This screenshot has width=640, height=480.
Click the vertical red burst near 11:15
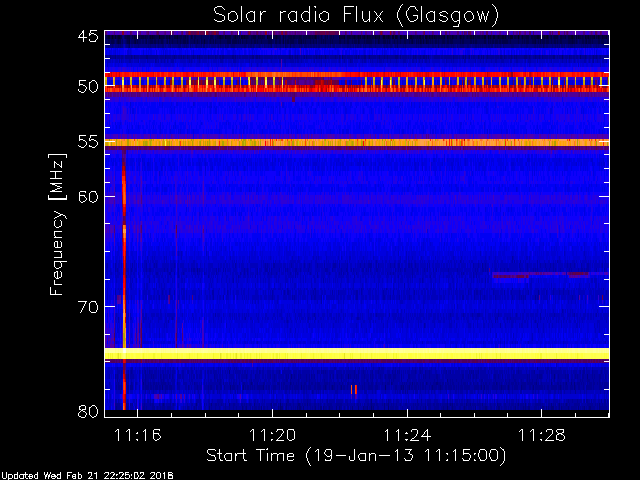[124, 282]
